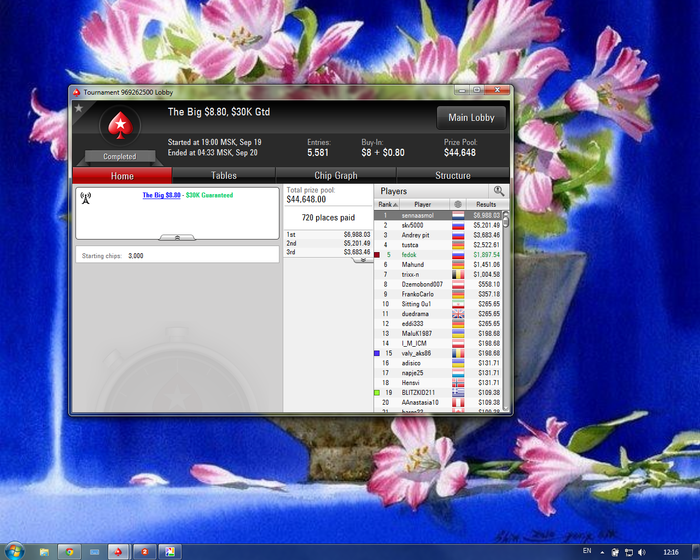Switch to the Home tab
Viewport: 700px width, 560px height.
122,176
